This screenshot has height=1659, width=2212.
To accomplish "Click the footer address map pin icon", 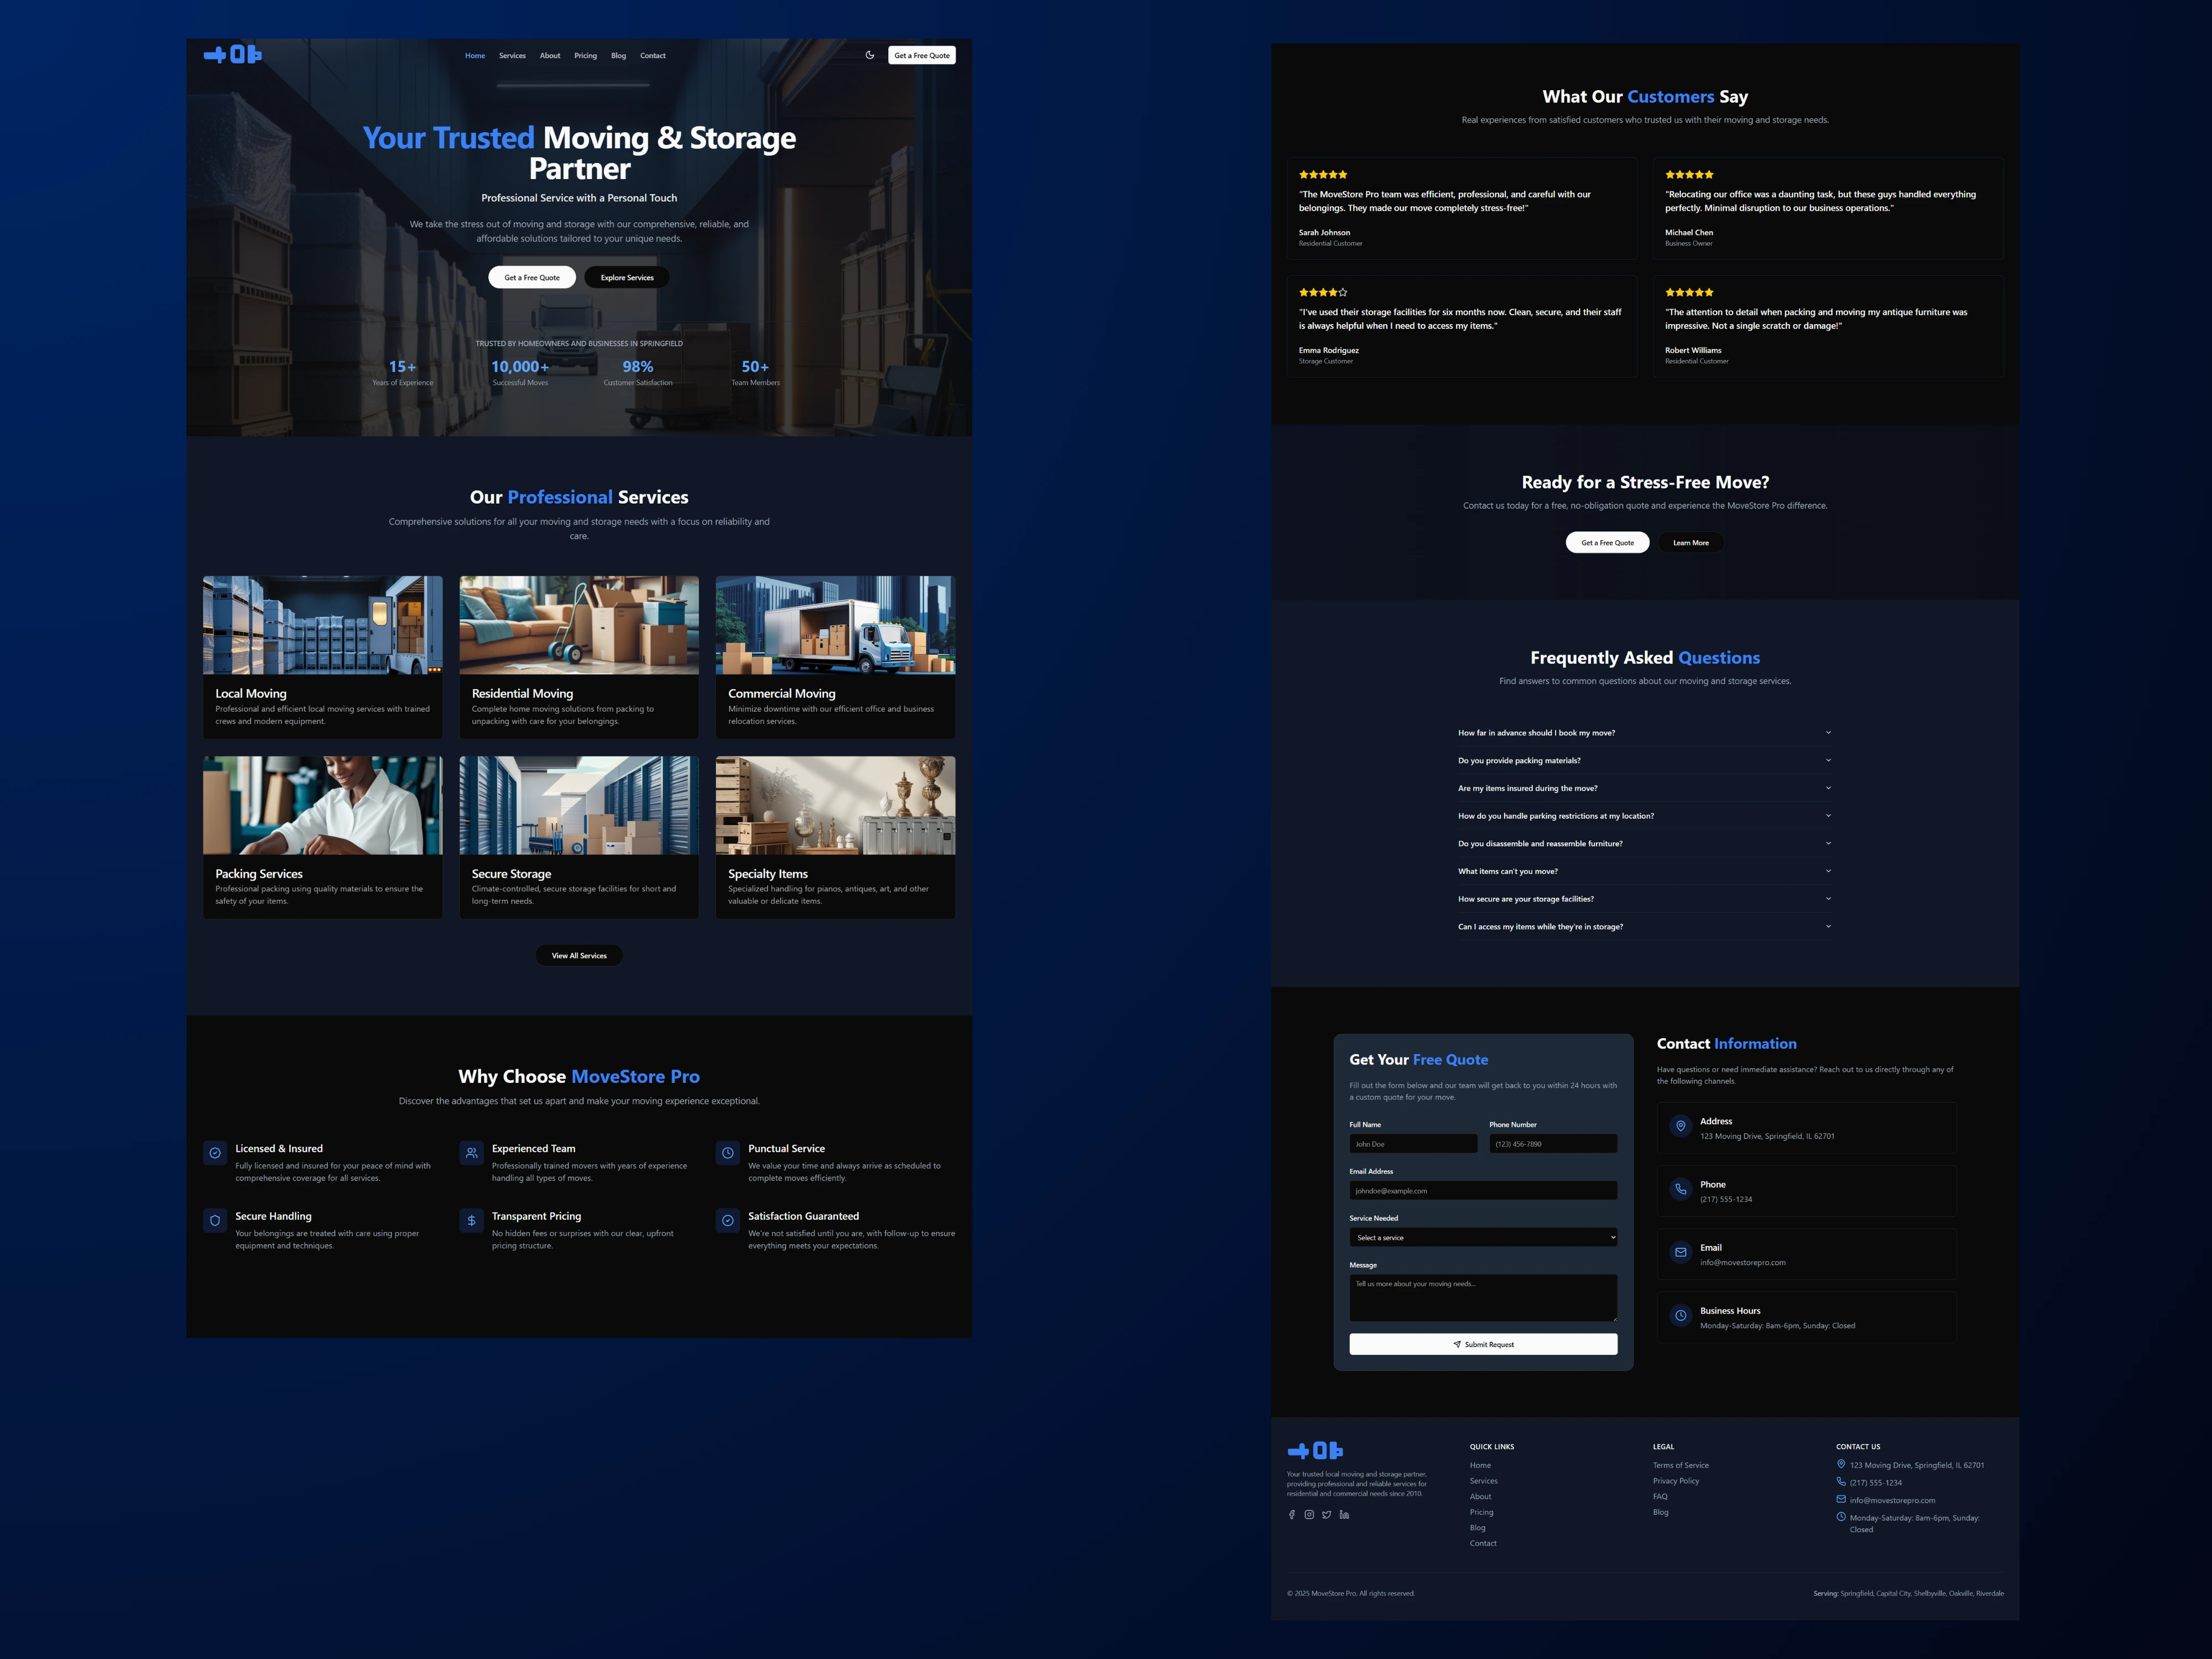I will pos(1841,1464).
